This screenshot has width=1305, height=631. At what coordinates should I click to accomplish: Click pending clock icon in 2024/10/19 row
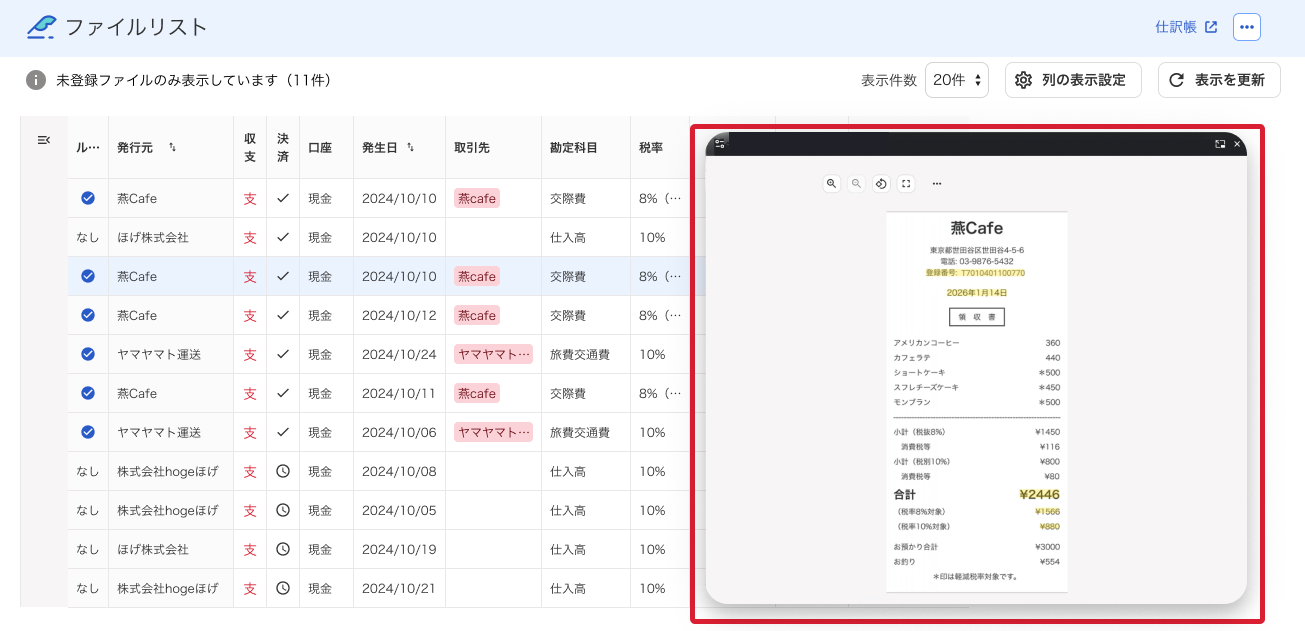[283, 549]
